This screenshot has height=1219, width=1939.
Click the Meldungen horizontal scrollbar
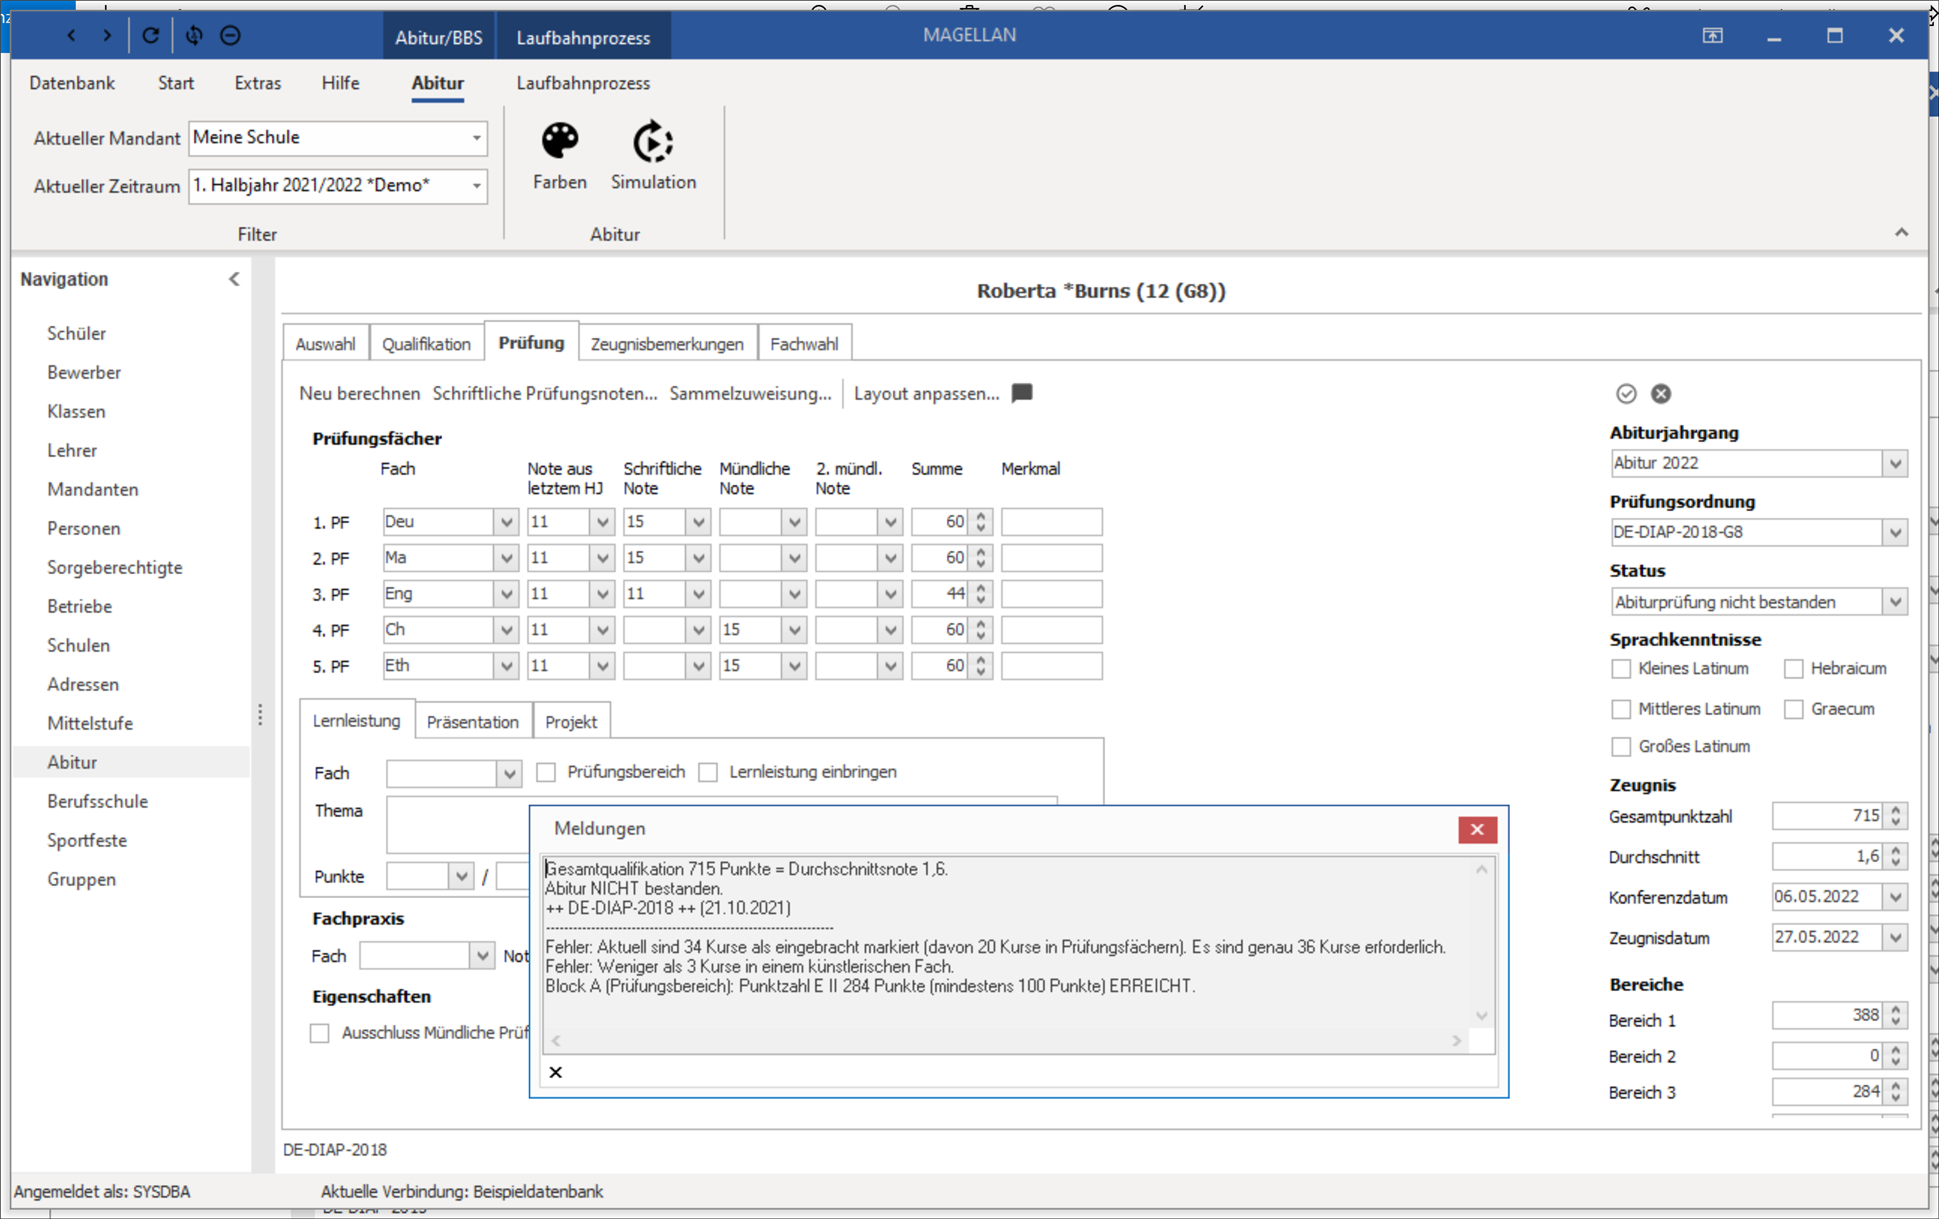tap(1006, 1041)
